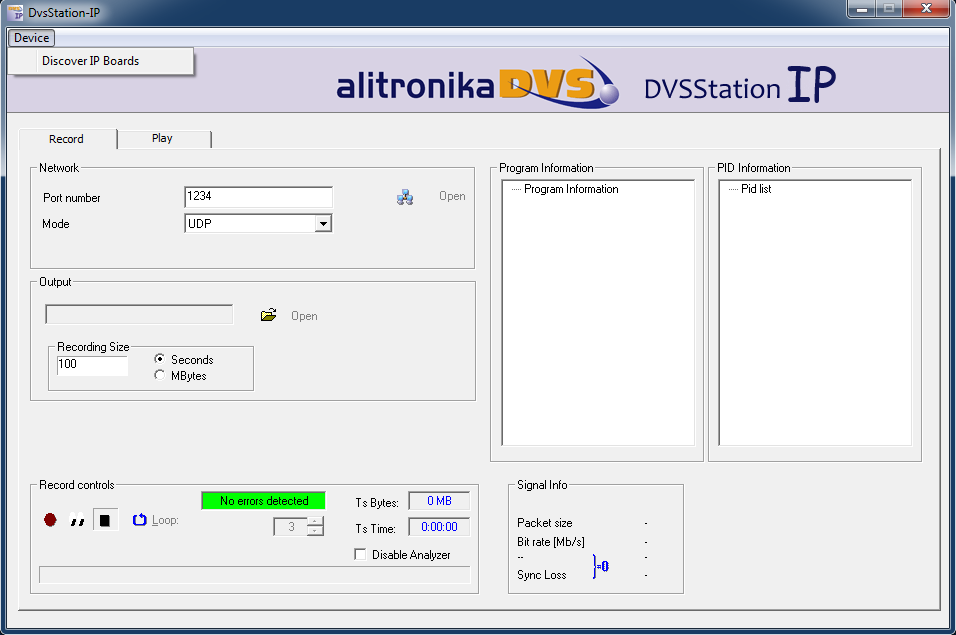Choose MBytes as recording size unit
Screen dimensions: 956x635
tap(160, 376)
